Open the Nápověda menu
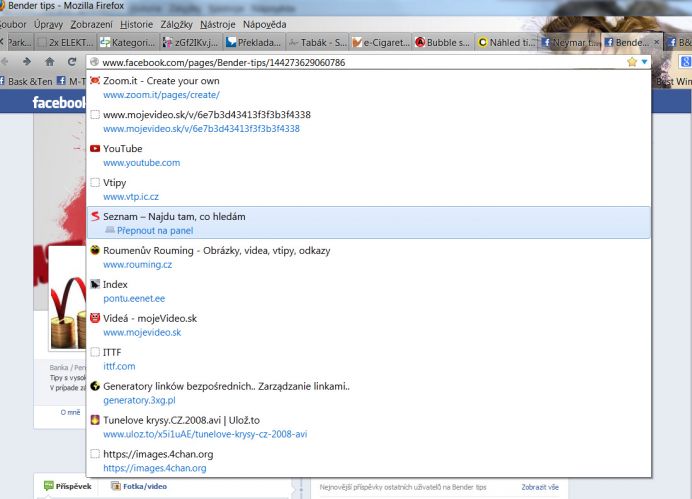 264,25
